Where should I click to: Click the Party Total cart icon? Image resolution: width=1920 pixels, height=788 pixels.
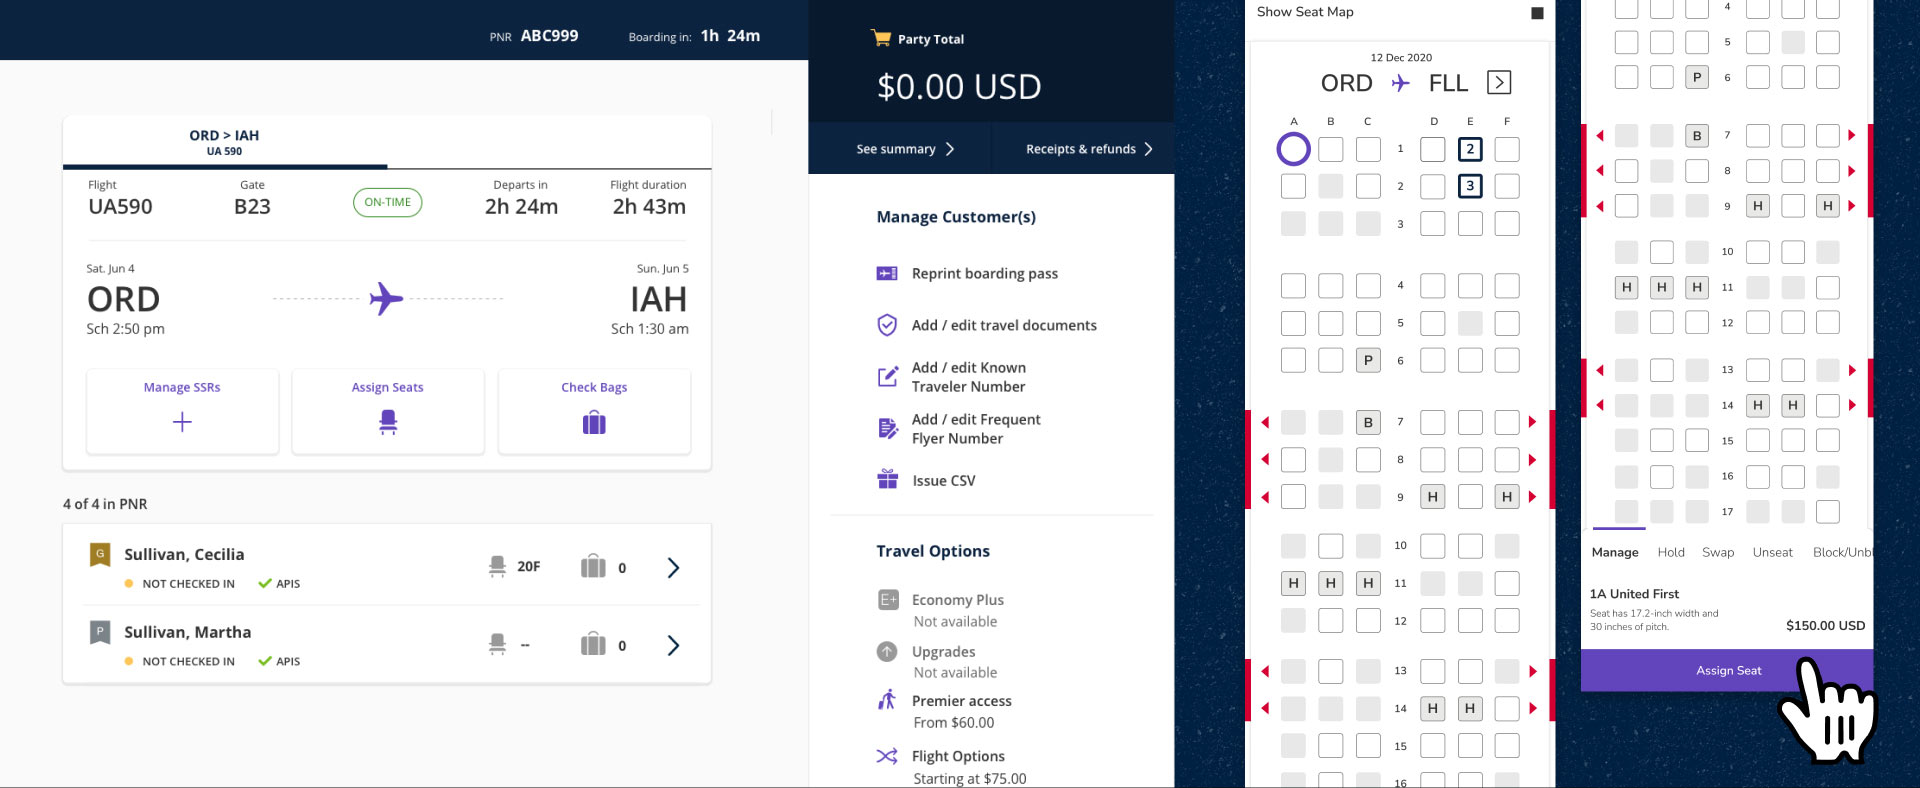point(881,38)
